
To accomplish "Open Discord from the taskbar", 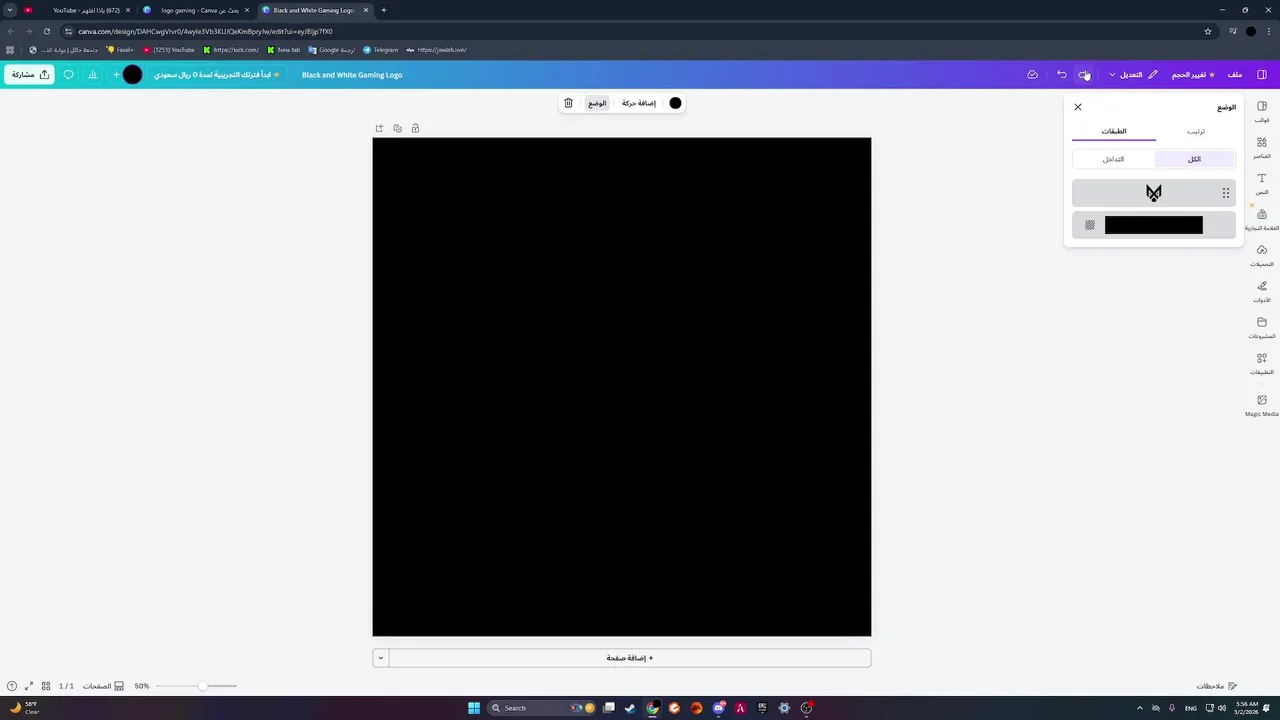I will (718, 708).
